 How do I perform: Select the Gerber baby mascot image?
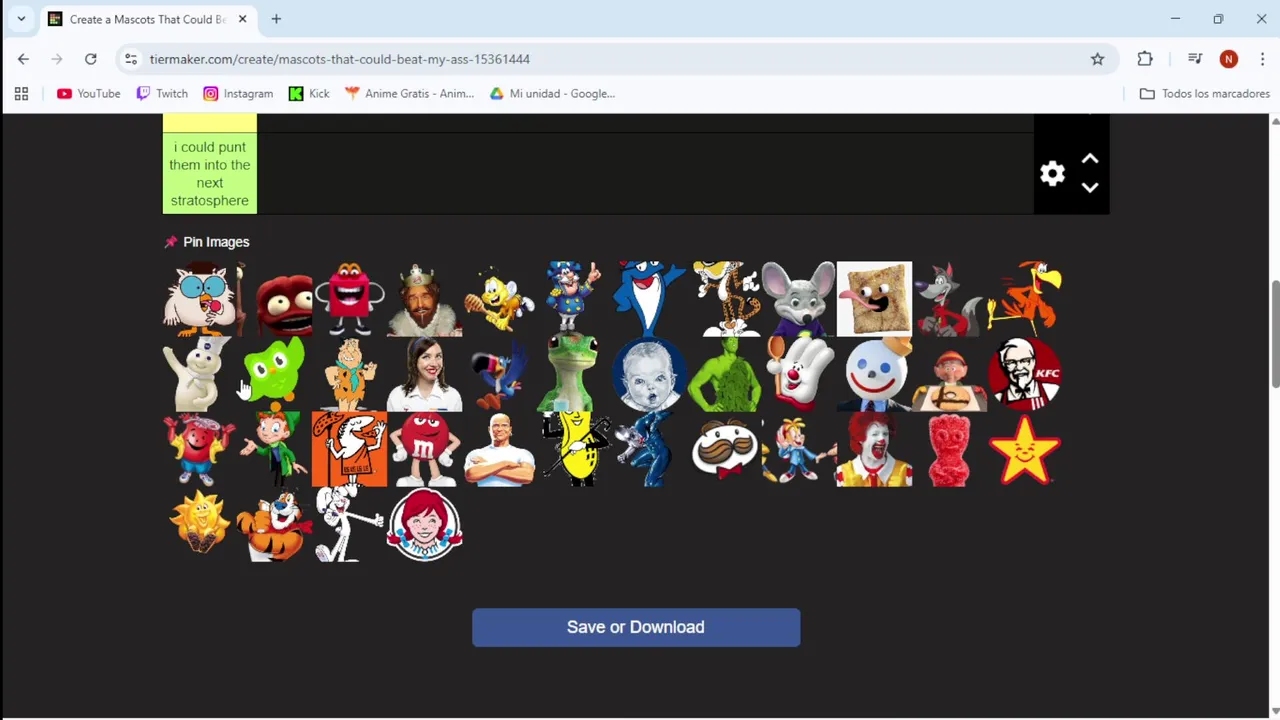pos(650,374)
